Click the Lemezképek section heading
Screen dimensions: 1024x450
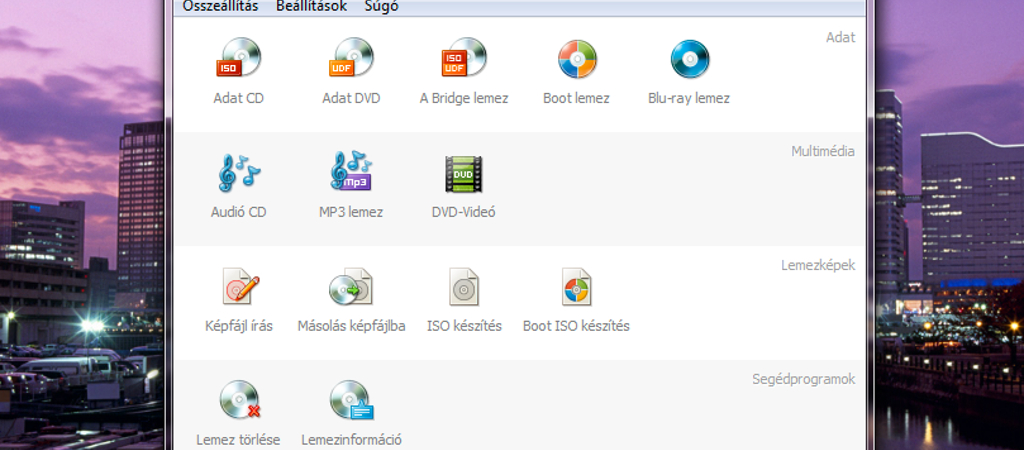pyautogui.click(x=818, y=265)
